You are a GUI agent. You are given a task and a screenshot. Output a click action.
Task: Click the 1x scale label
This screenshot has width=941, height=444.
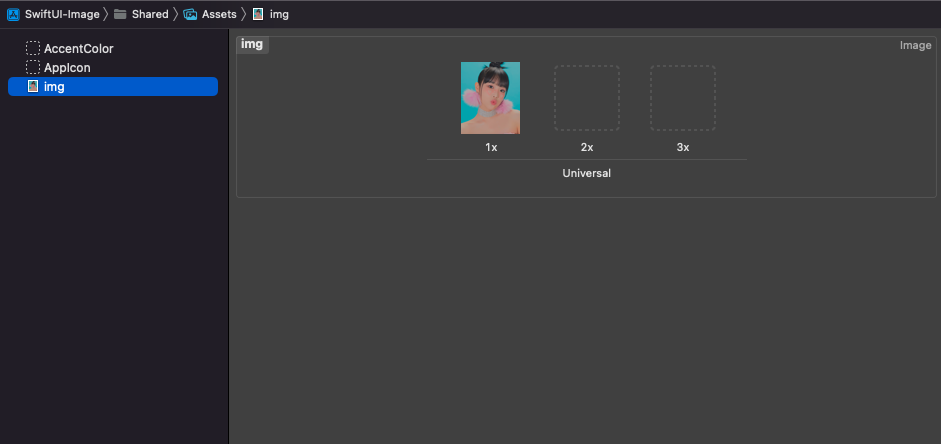point(491,147)
